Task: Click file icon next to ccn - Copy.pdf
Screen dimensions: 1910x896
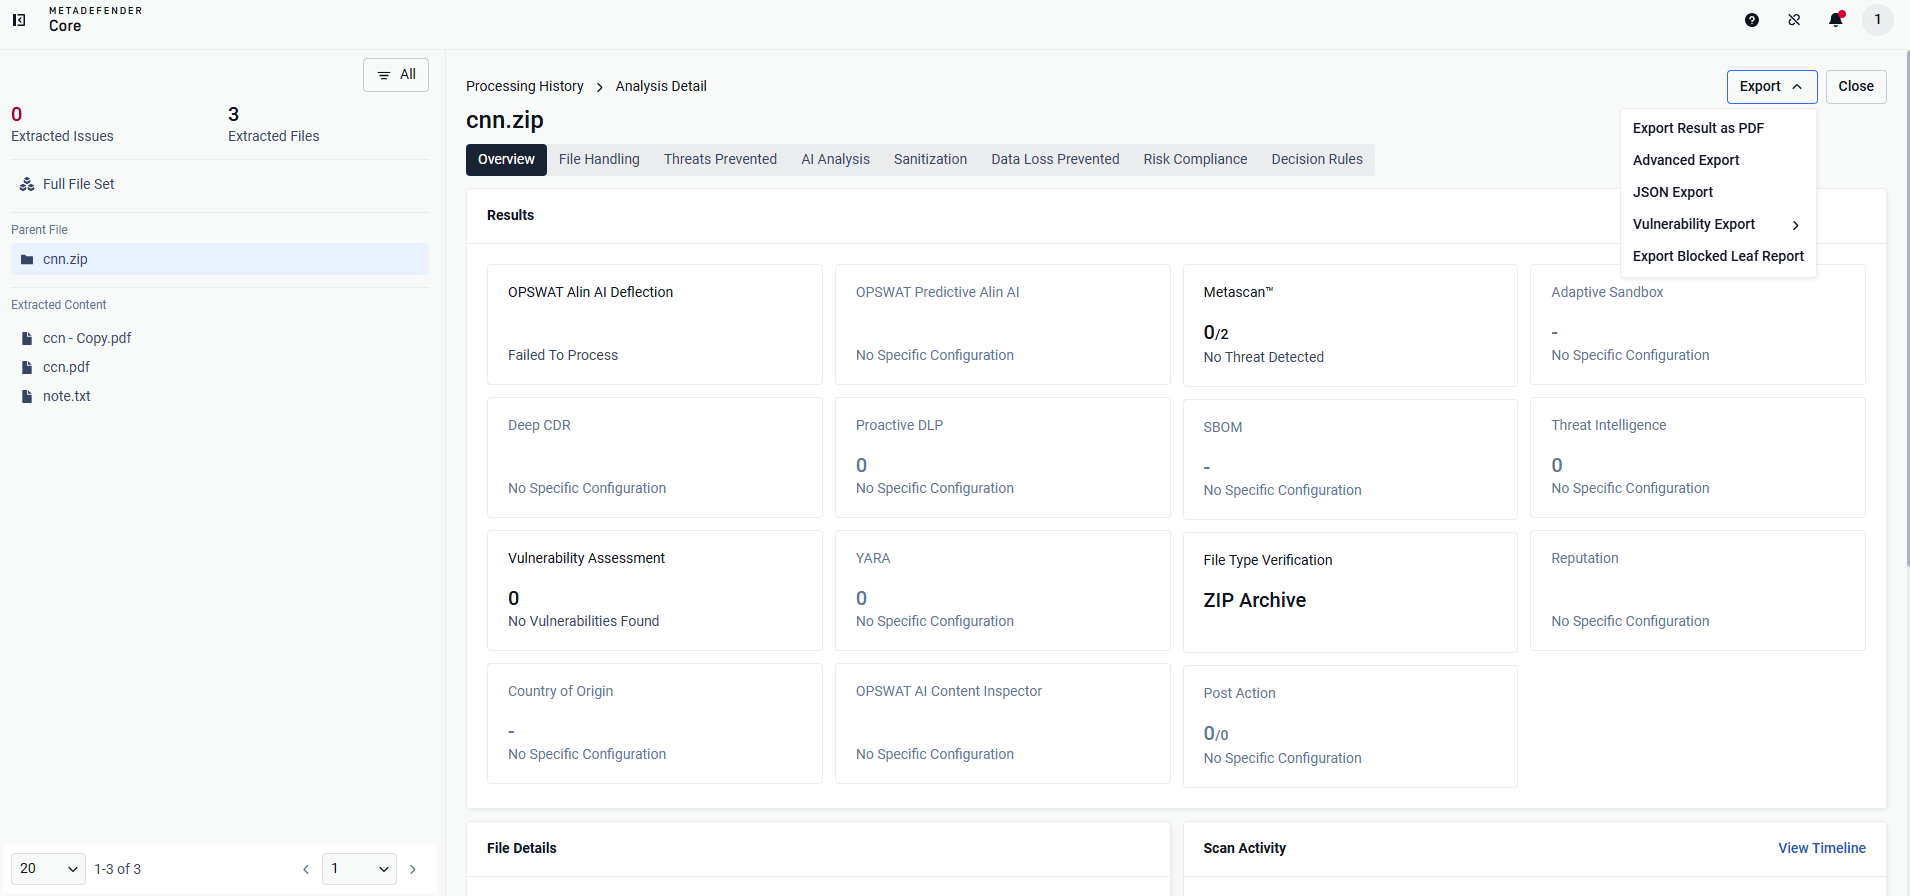Action: [x=27, y=339]
